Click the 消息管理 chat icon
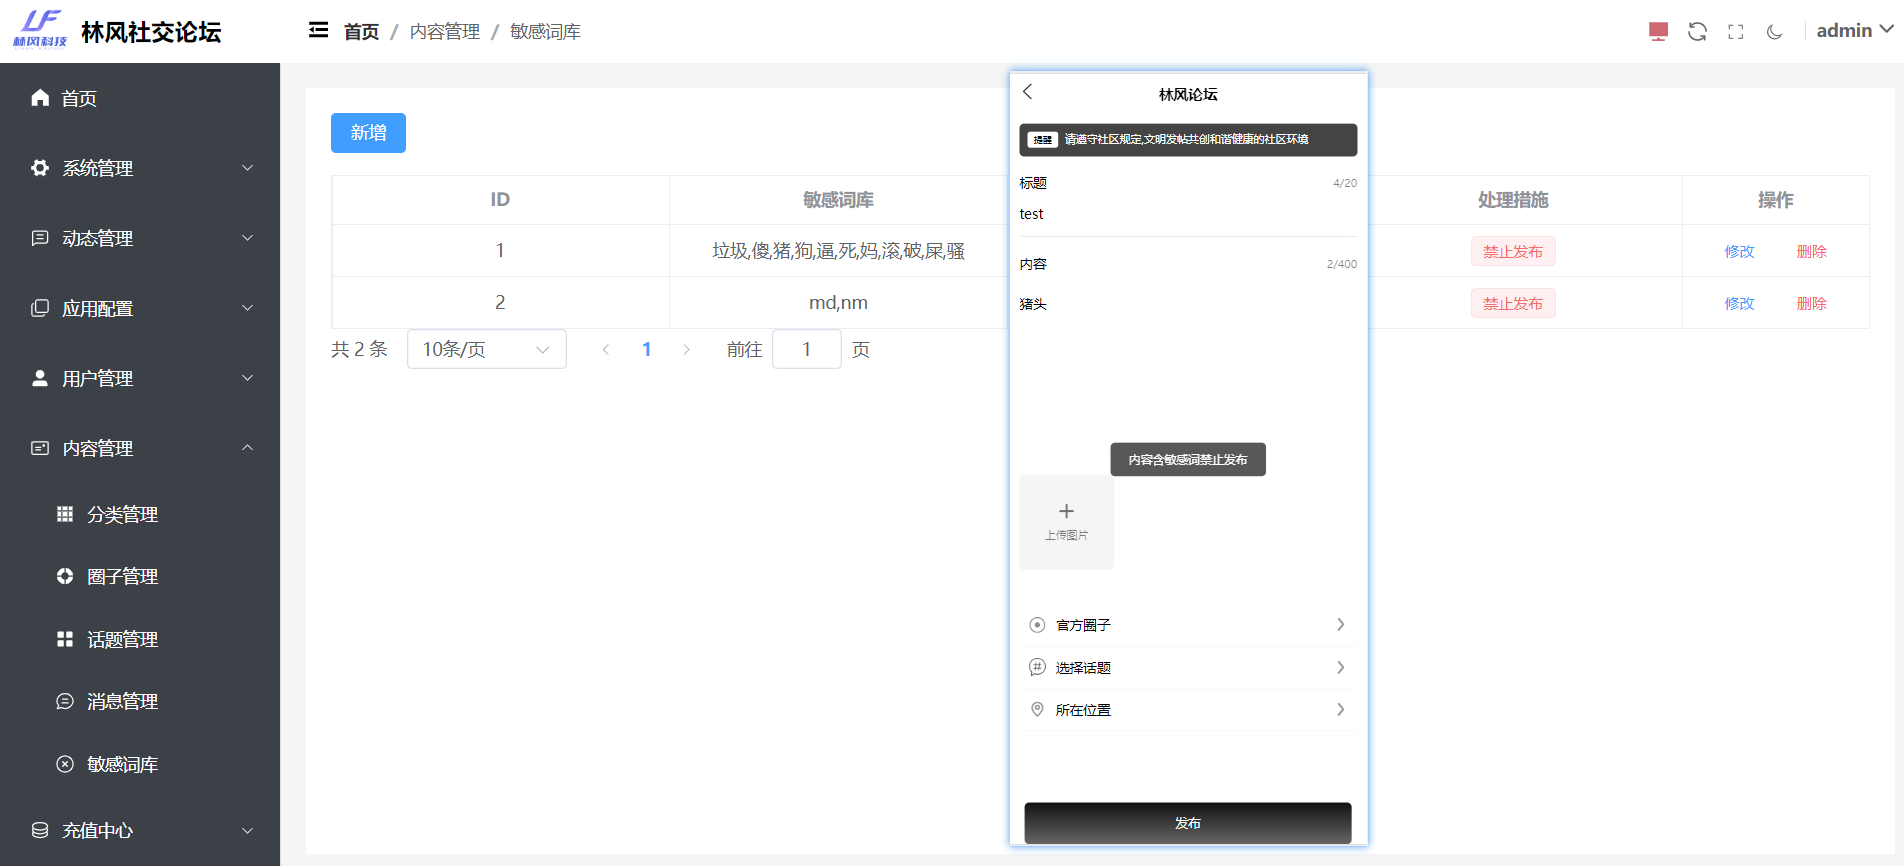The image size is (1904, 866). point(65,701)
